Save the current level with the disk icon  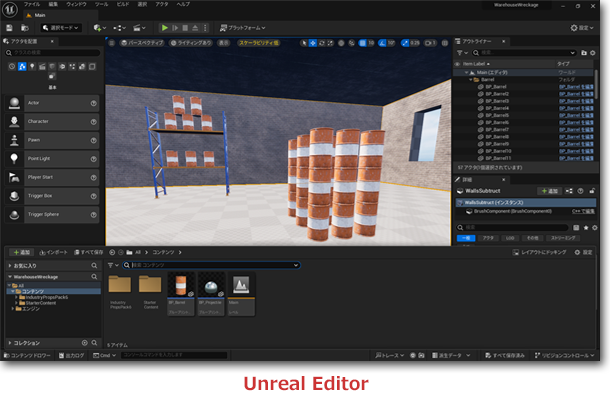coord(11,28)
